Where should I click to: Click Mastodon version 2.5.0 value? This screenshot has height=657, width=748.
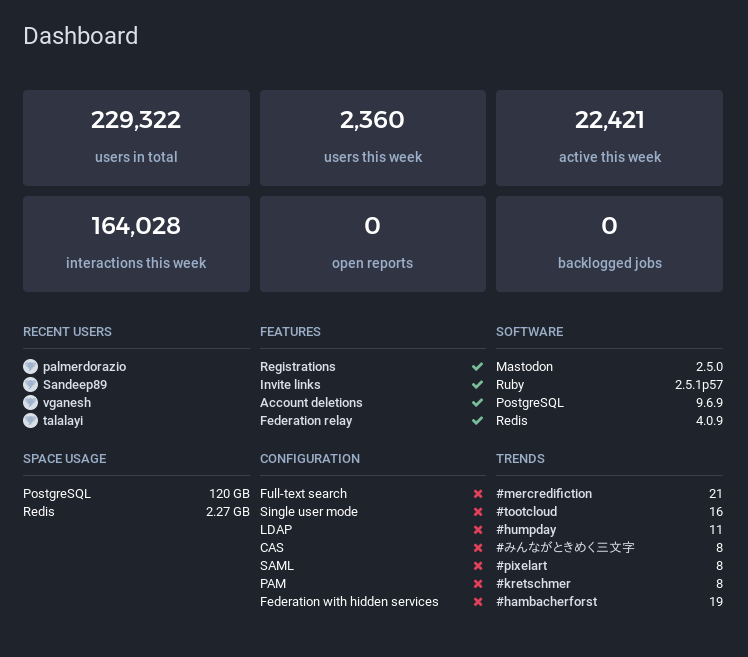709,366
